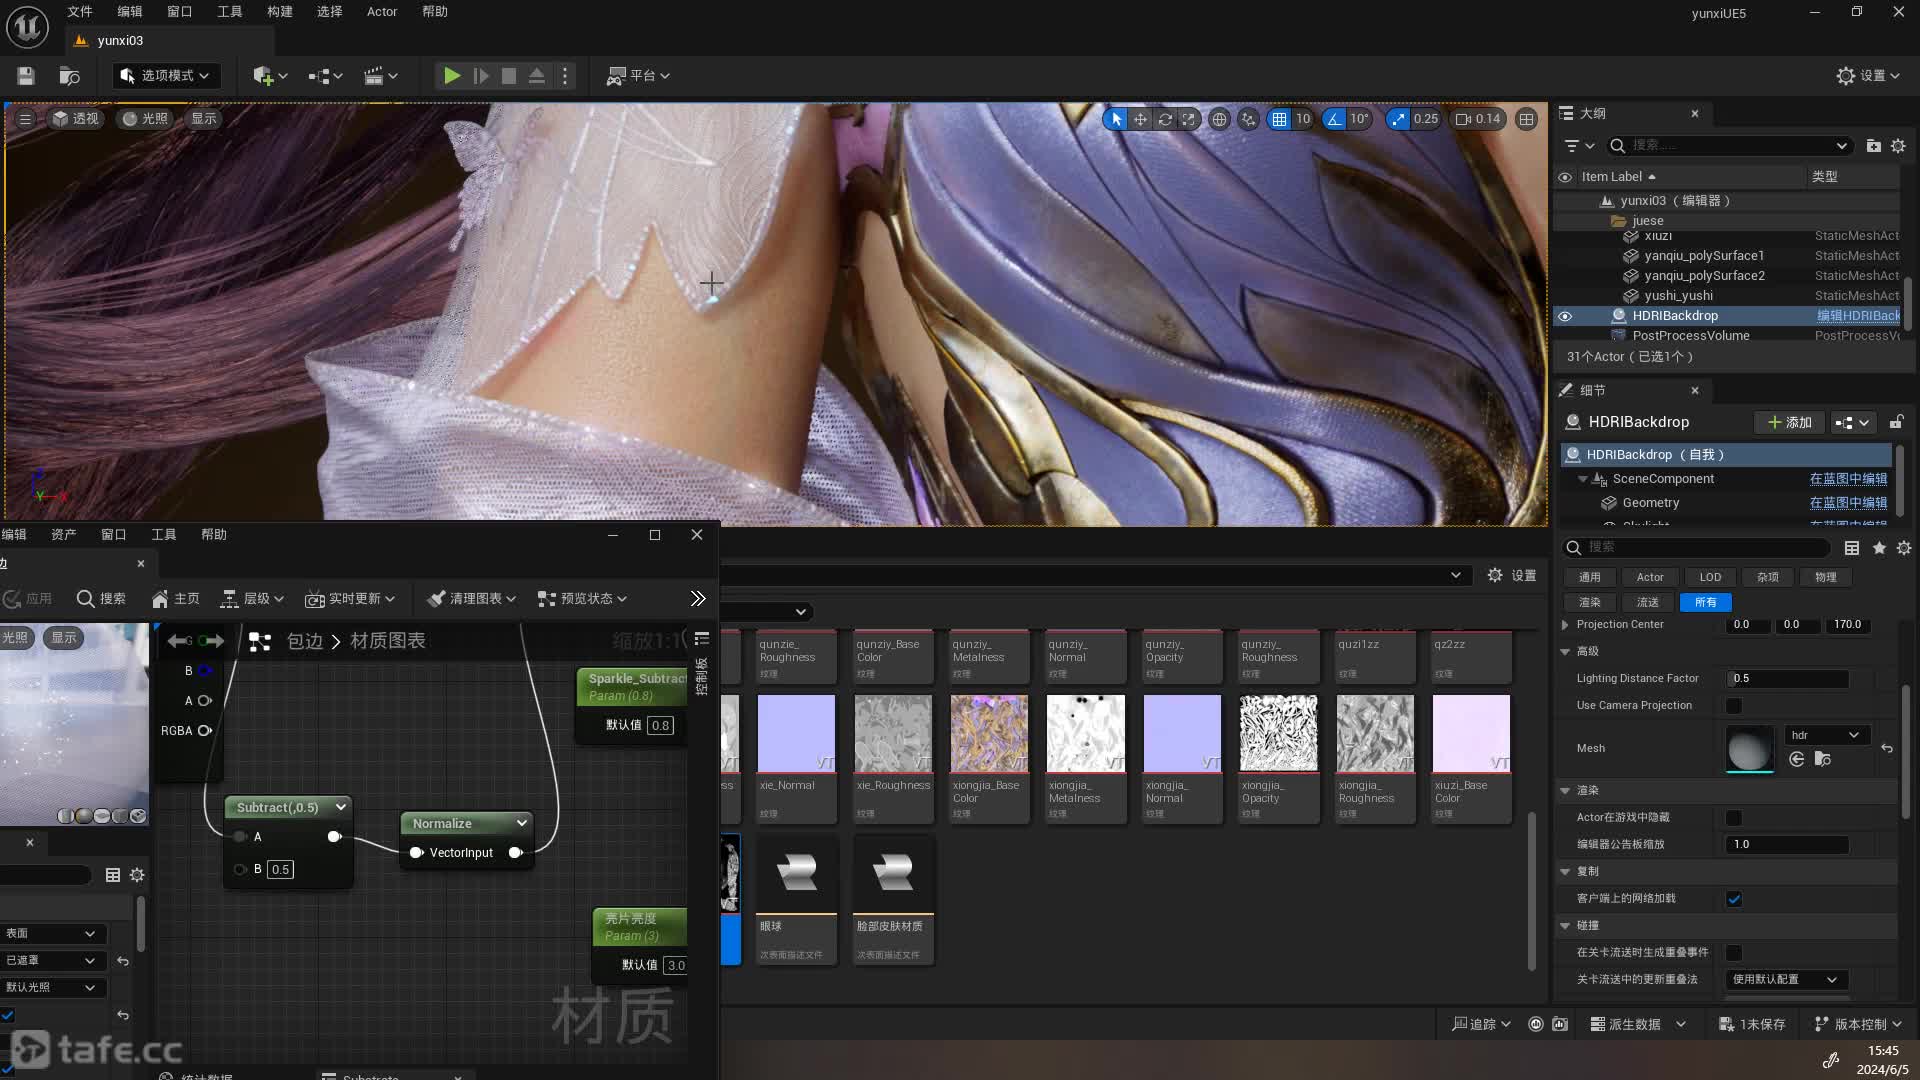Click Geometry edit-in-blueprint link
The height and width of the screenshot is (1080, 1920).
click(x=1848, y=503)
